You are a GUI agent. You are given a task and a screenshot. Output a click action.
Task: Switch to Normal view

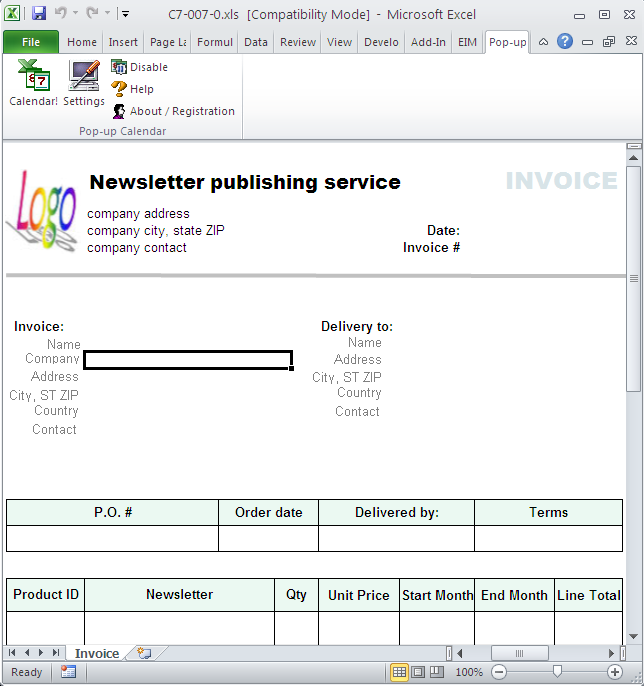click(x=399, y=672)
